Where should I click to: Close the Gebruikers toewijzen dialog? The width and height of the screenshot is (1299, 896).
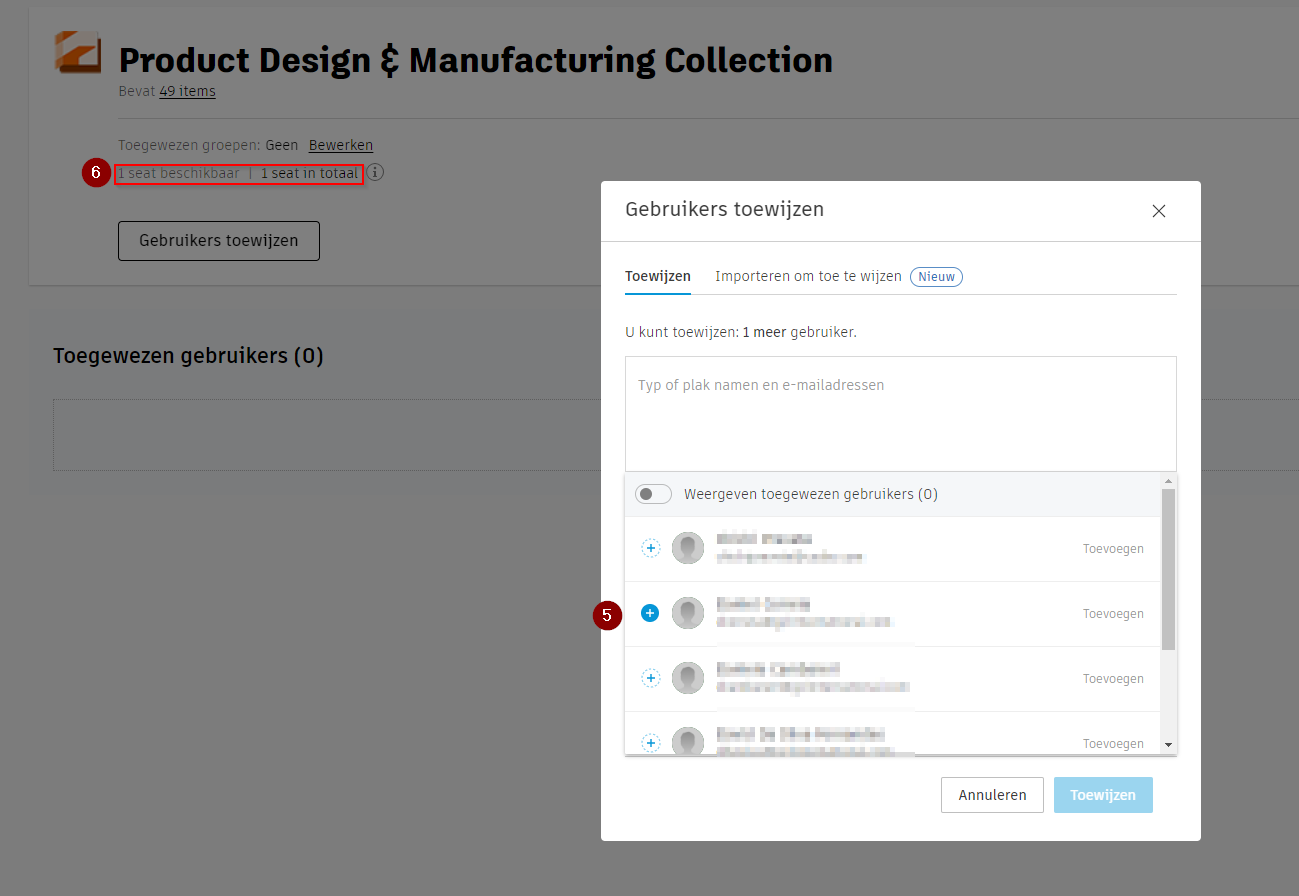click(1159, 211)
